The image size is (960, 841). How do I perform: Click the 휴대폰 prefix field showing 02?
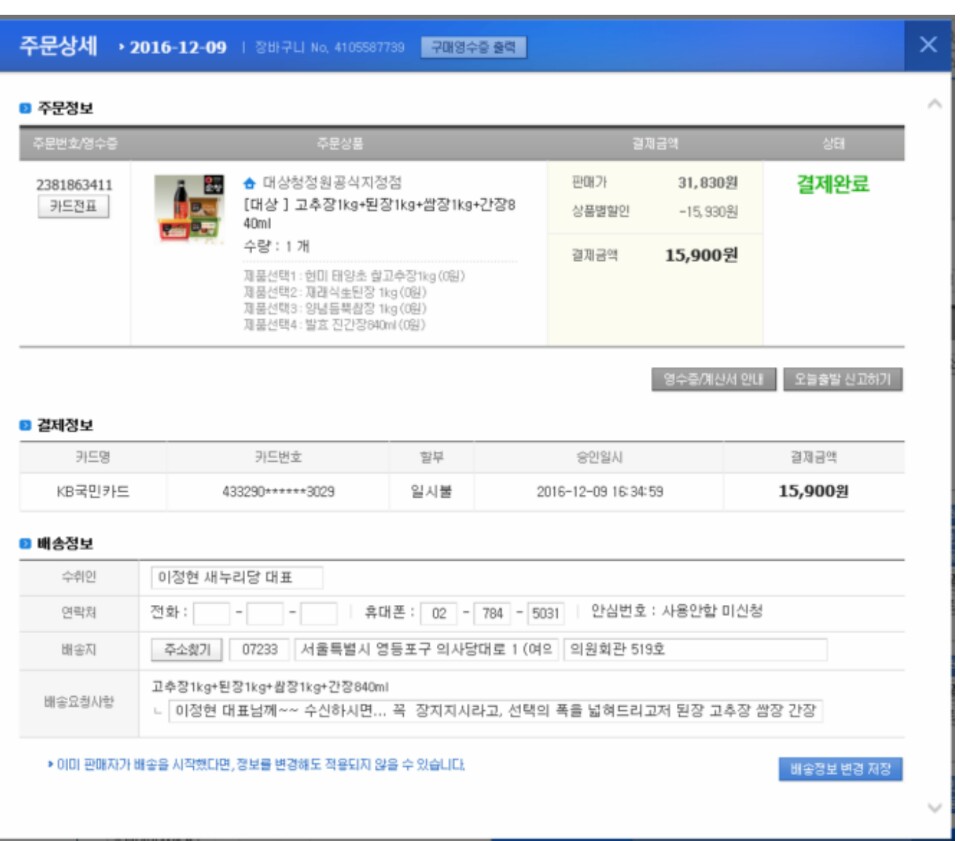(x=438, y=612)
